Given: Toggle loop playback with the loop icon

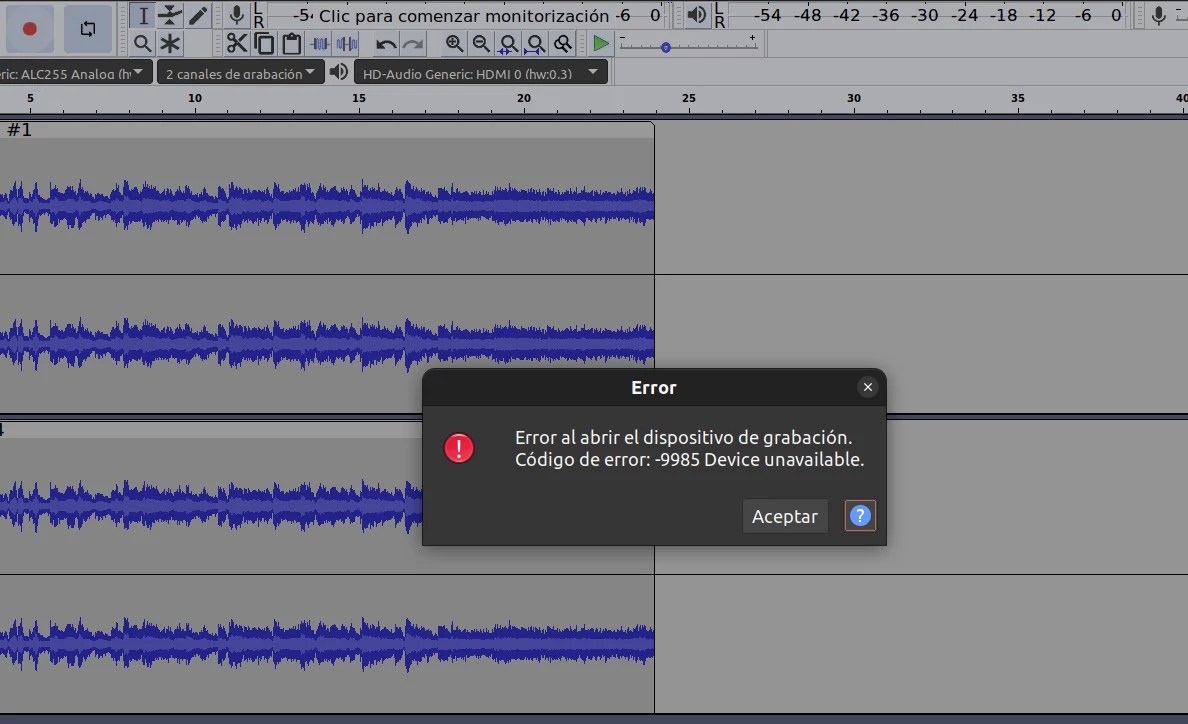Looking at the screenshot, I should [x=88, y=28].
